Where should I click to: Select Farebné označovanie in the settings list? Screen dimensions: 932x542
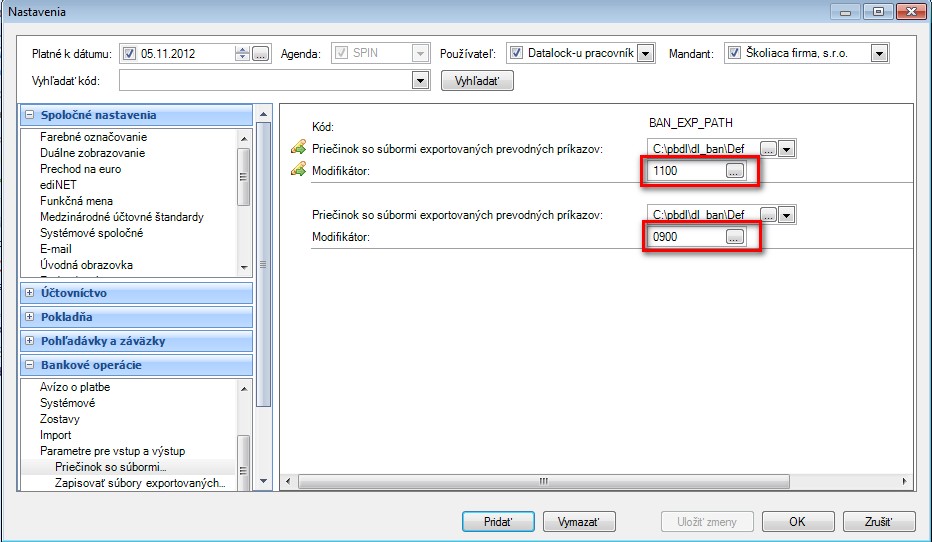(93, 137)
